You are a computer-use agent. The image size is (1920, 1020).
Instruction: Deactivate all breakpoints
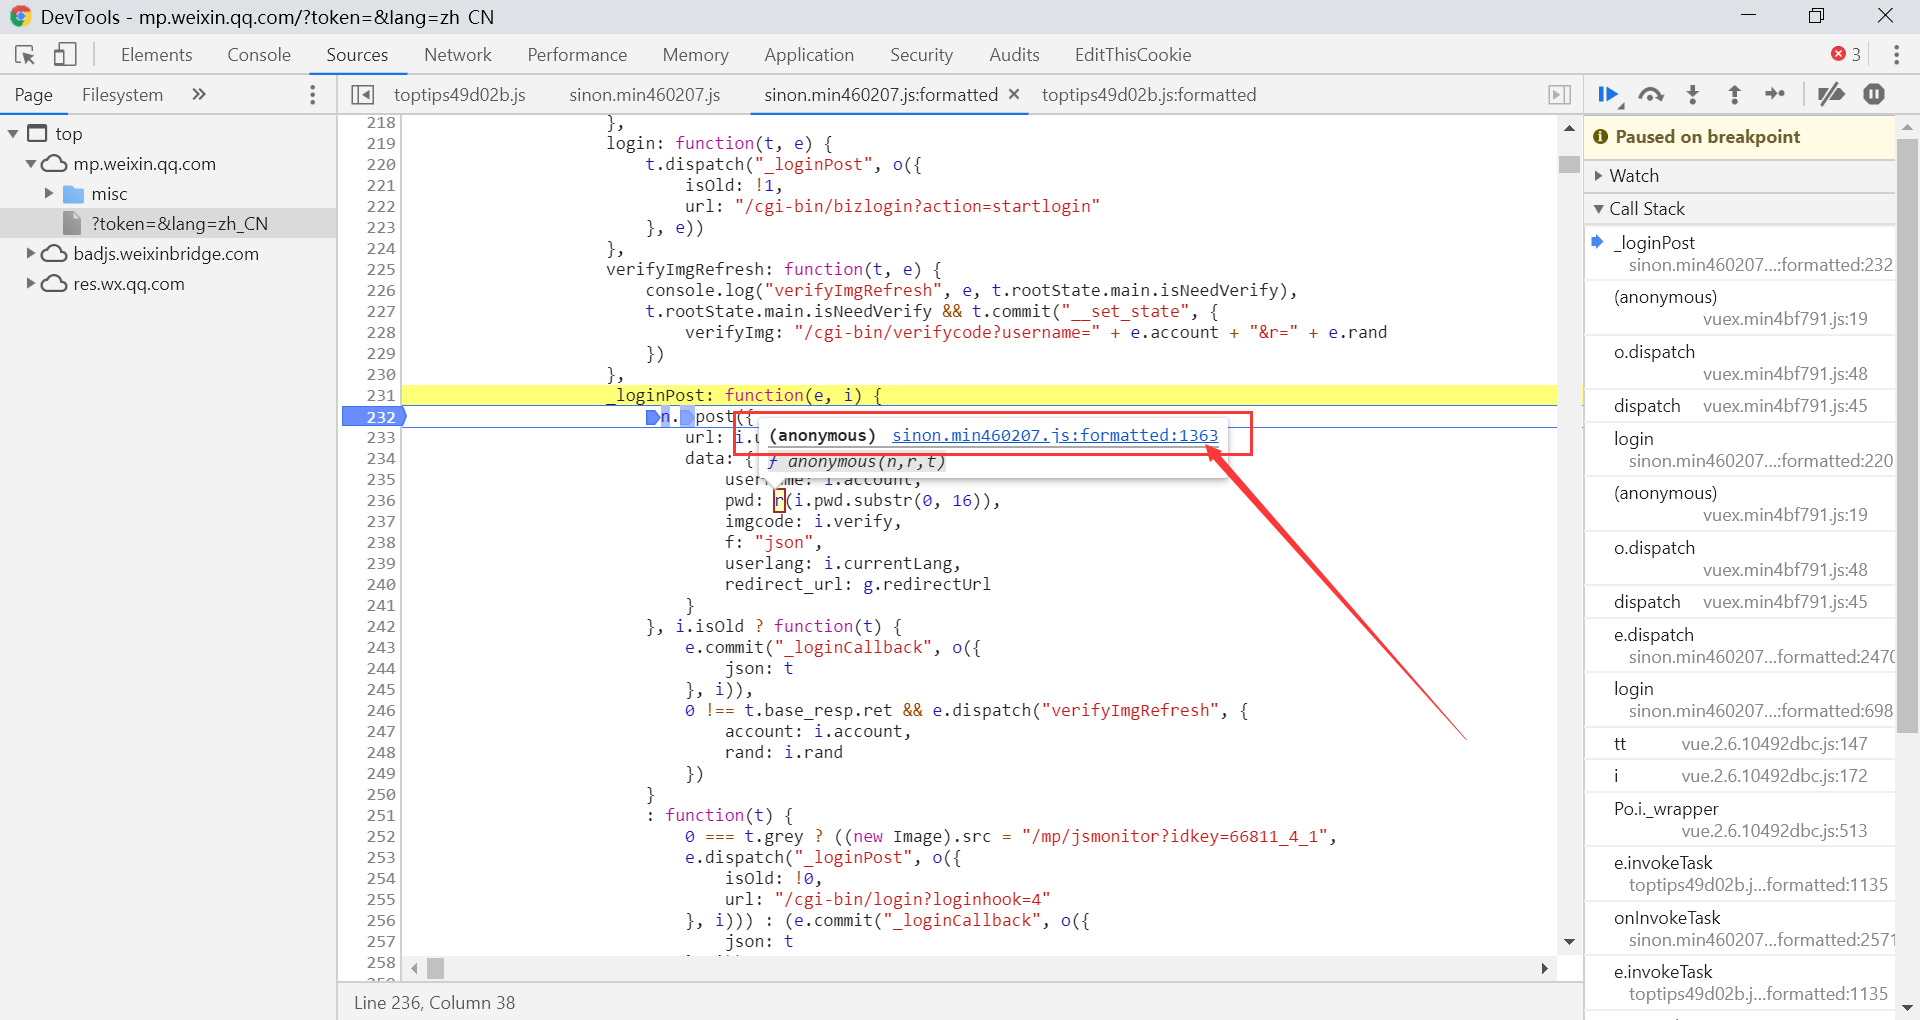(1831, 95)
